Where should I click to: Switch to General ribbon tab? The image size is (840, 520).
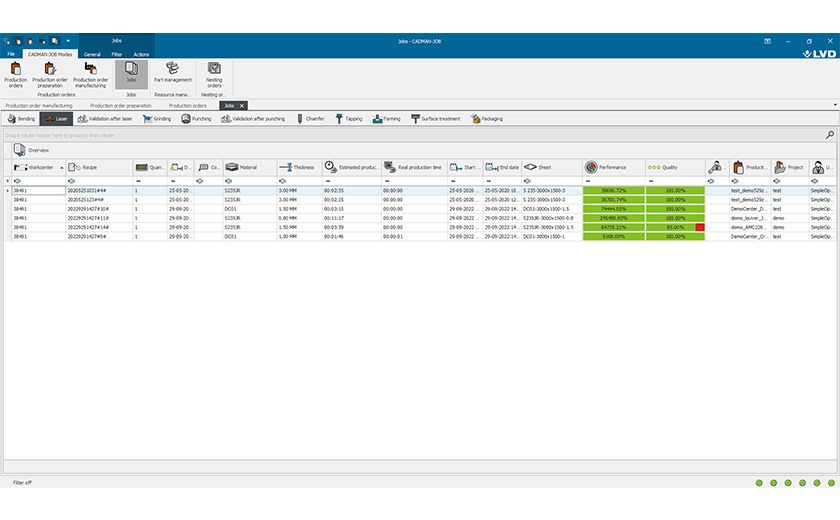coord(92,54)
